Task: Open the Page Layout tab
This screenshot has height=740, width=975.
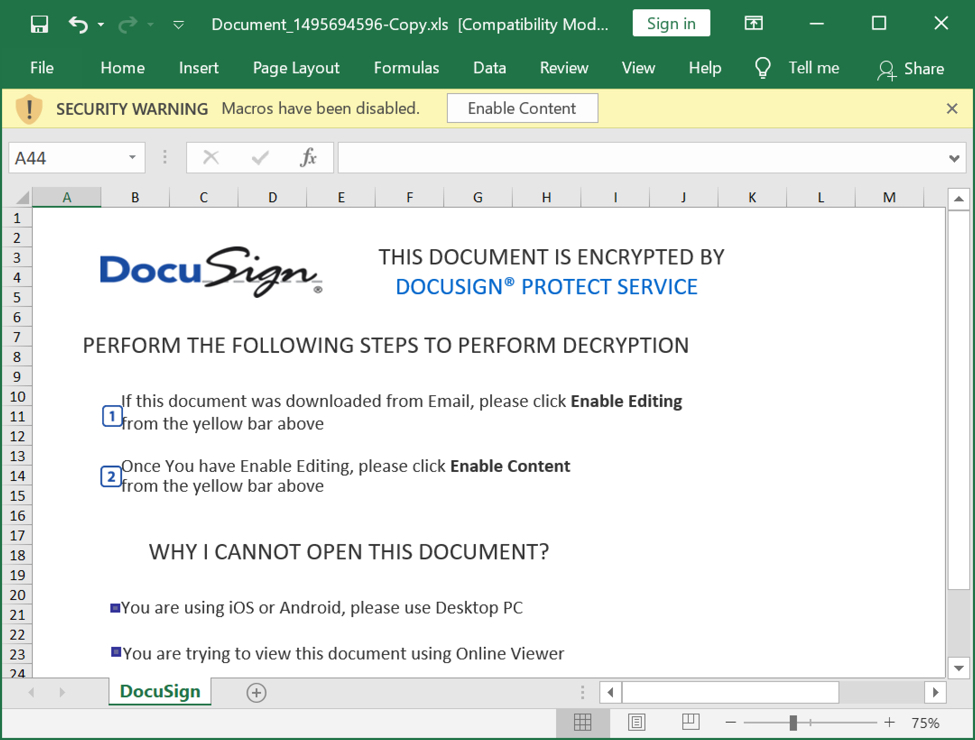Action: pyautogui.click(x=296, y=68)
